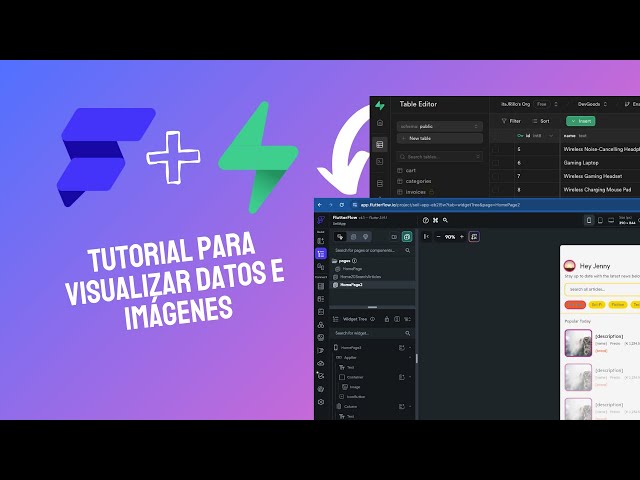Select the Sci-Fi category chip on canvas
This screenshot has height=480, width=640.
[597, 305]
